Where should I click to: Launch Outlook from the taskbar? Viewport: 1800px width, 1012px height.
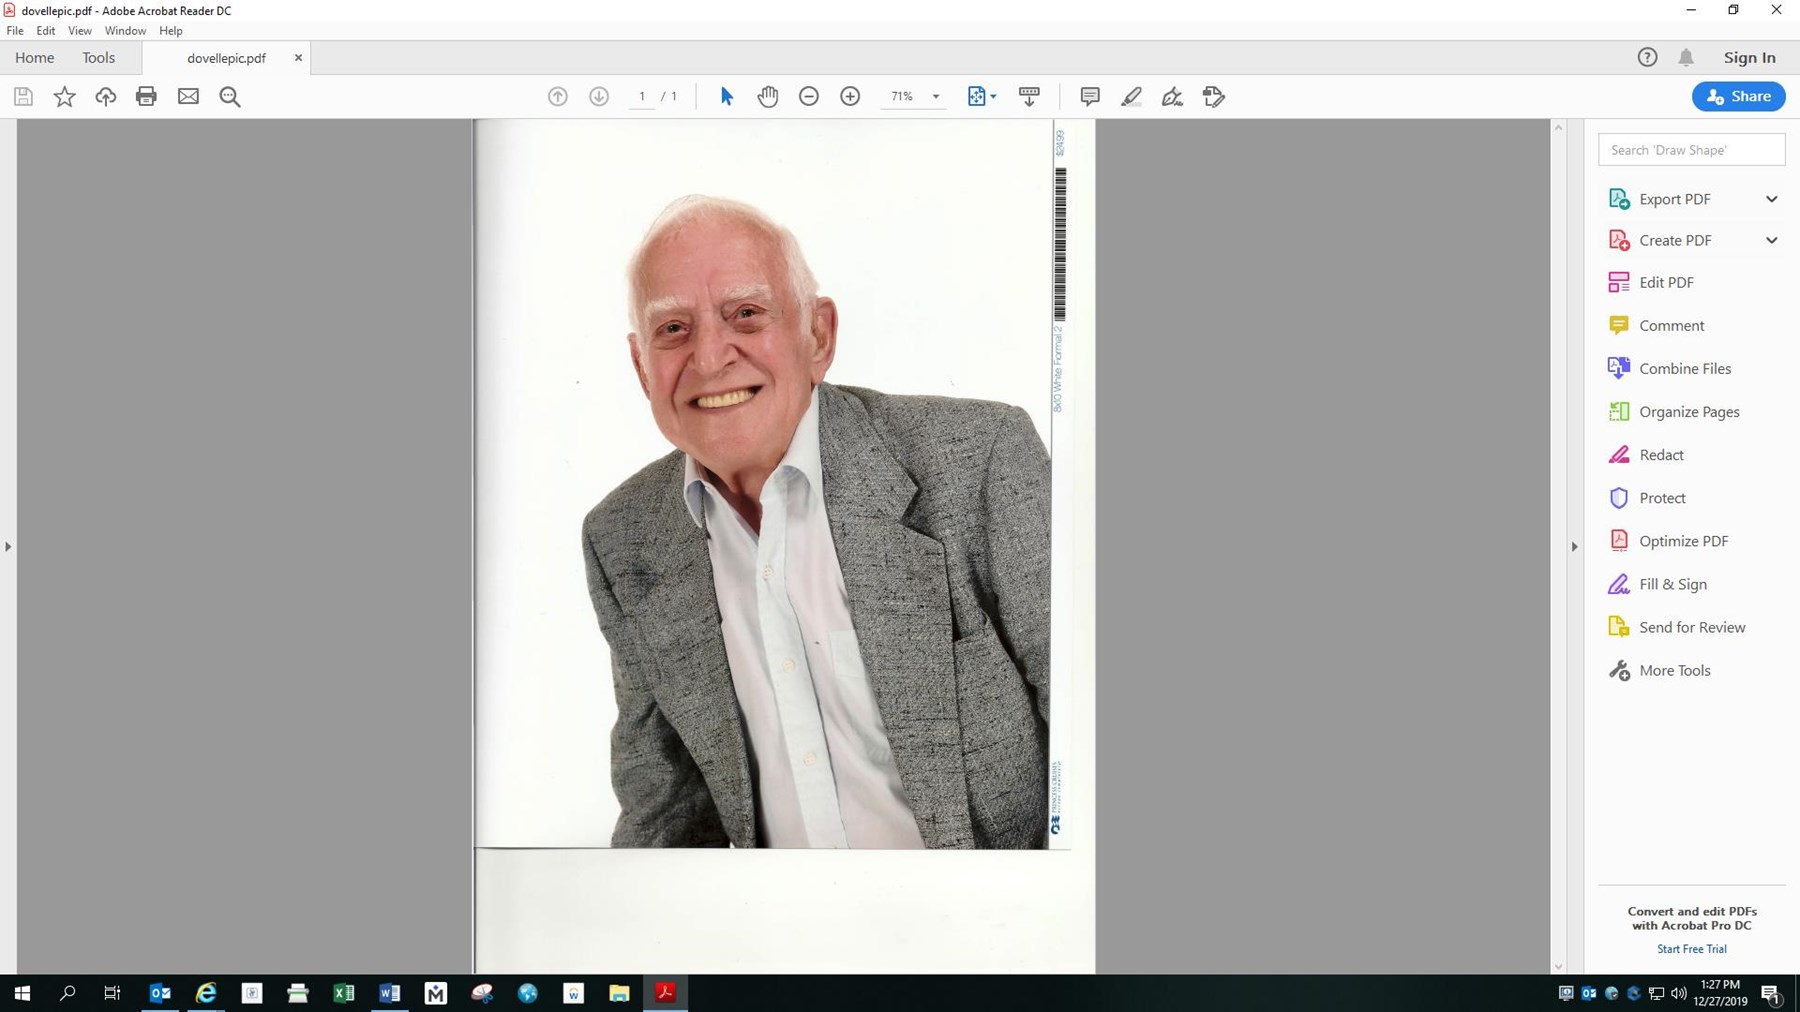point(160,993)
